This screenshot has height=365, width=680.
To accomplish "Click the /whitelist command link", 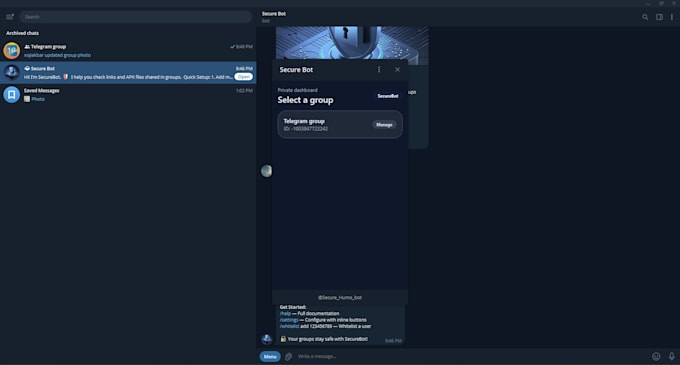I will pos(289,326).
